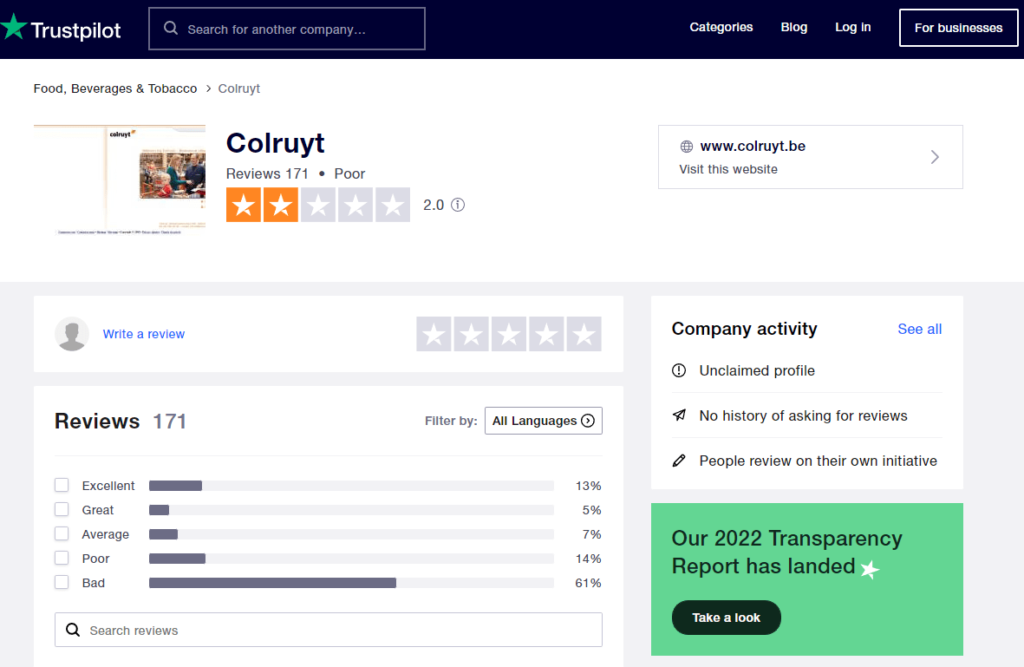Click People review on their own initiative
This screenshot has height=667, width=1024.
point(818,461)
